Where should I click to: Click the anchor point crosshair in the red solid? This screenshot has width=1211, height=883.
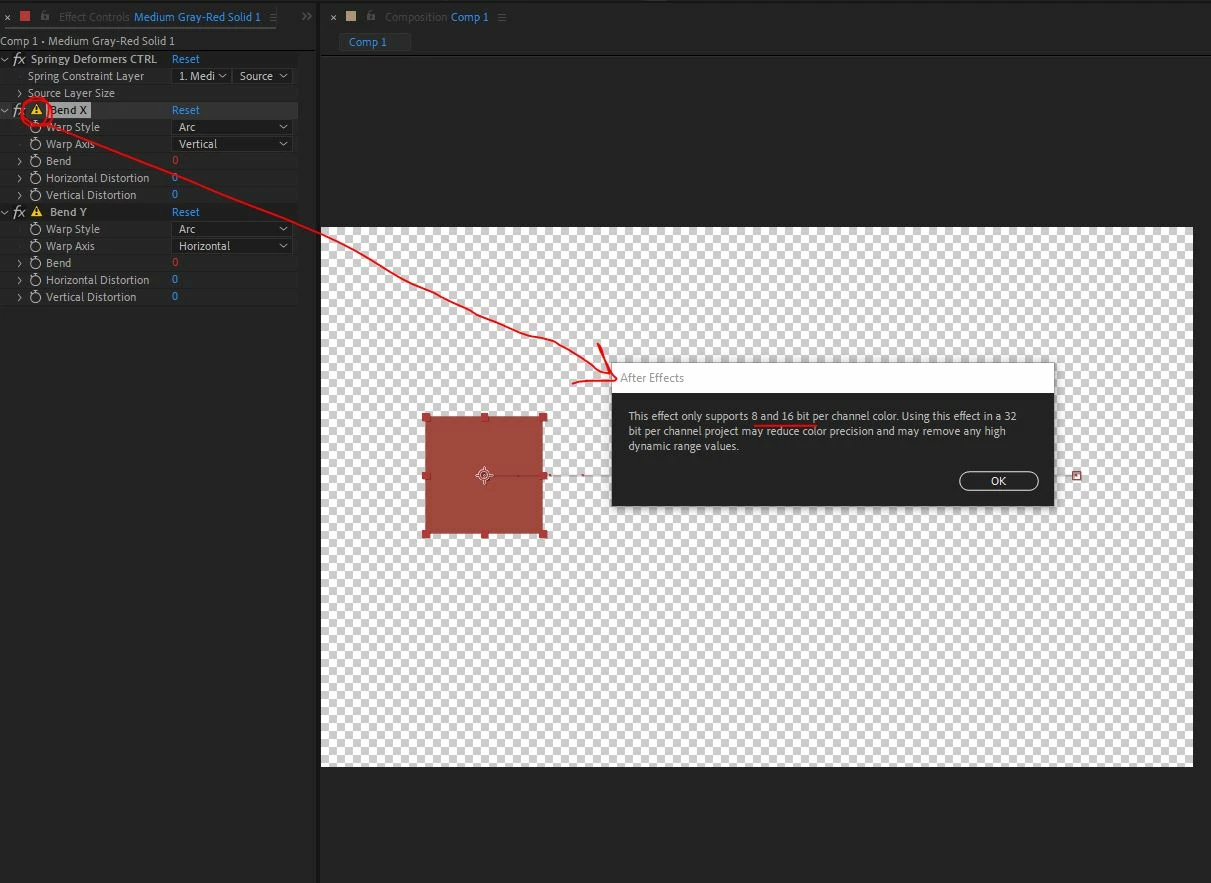pos(484,475)
